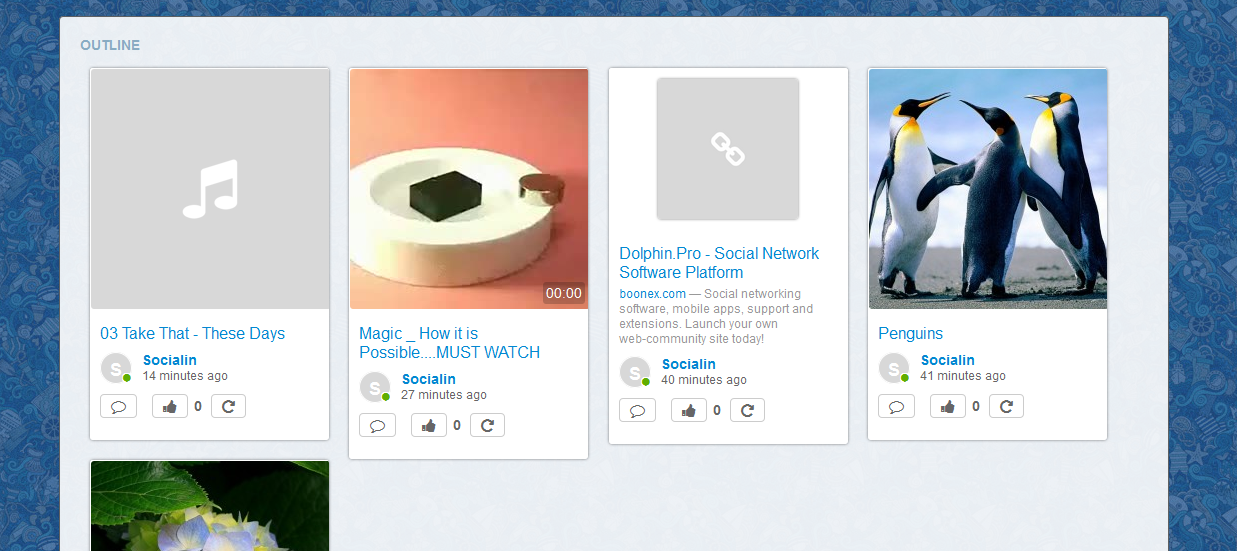Click Socialin avatar on Magic video card

(x=375, y=387)
